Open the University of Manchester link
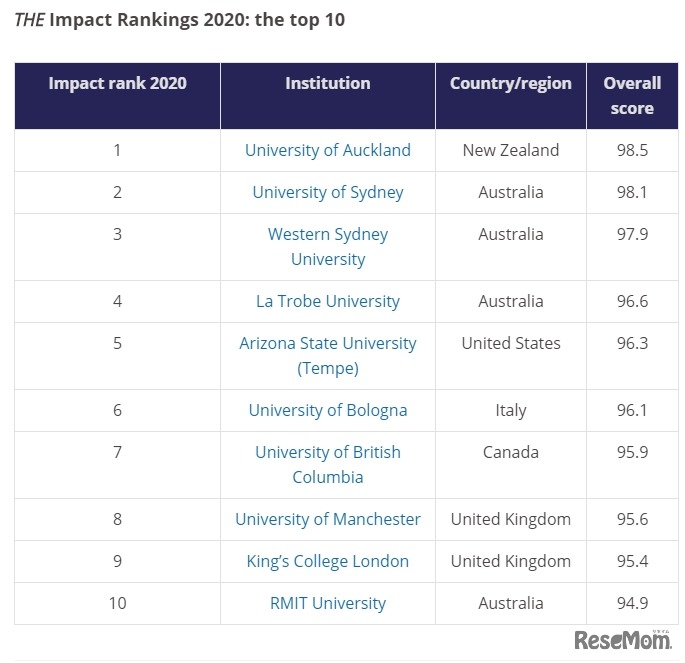Viewport: 685px width, 663px height. pos(328,519)
